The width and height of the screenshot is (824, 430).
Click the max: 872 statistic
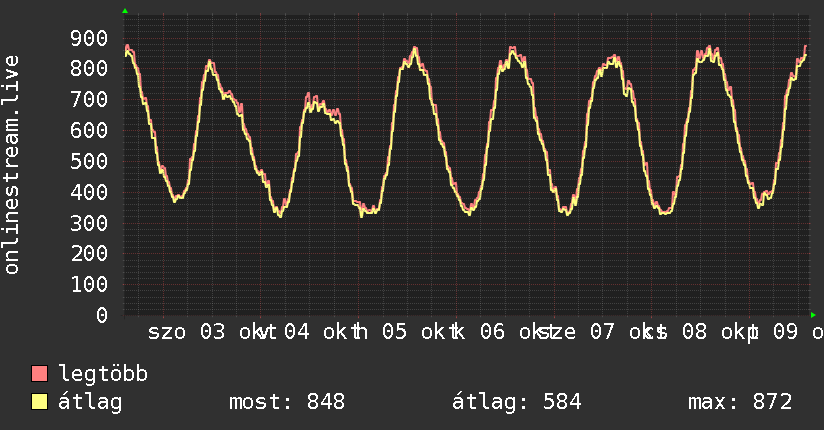[x=740, y=402]
